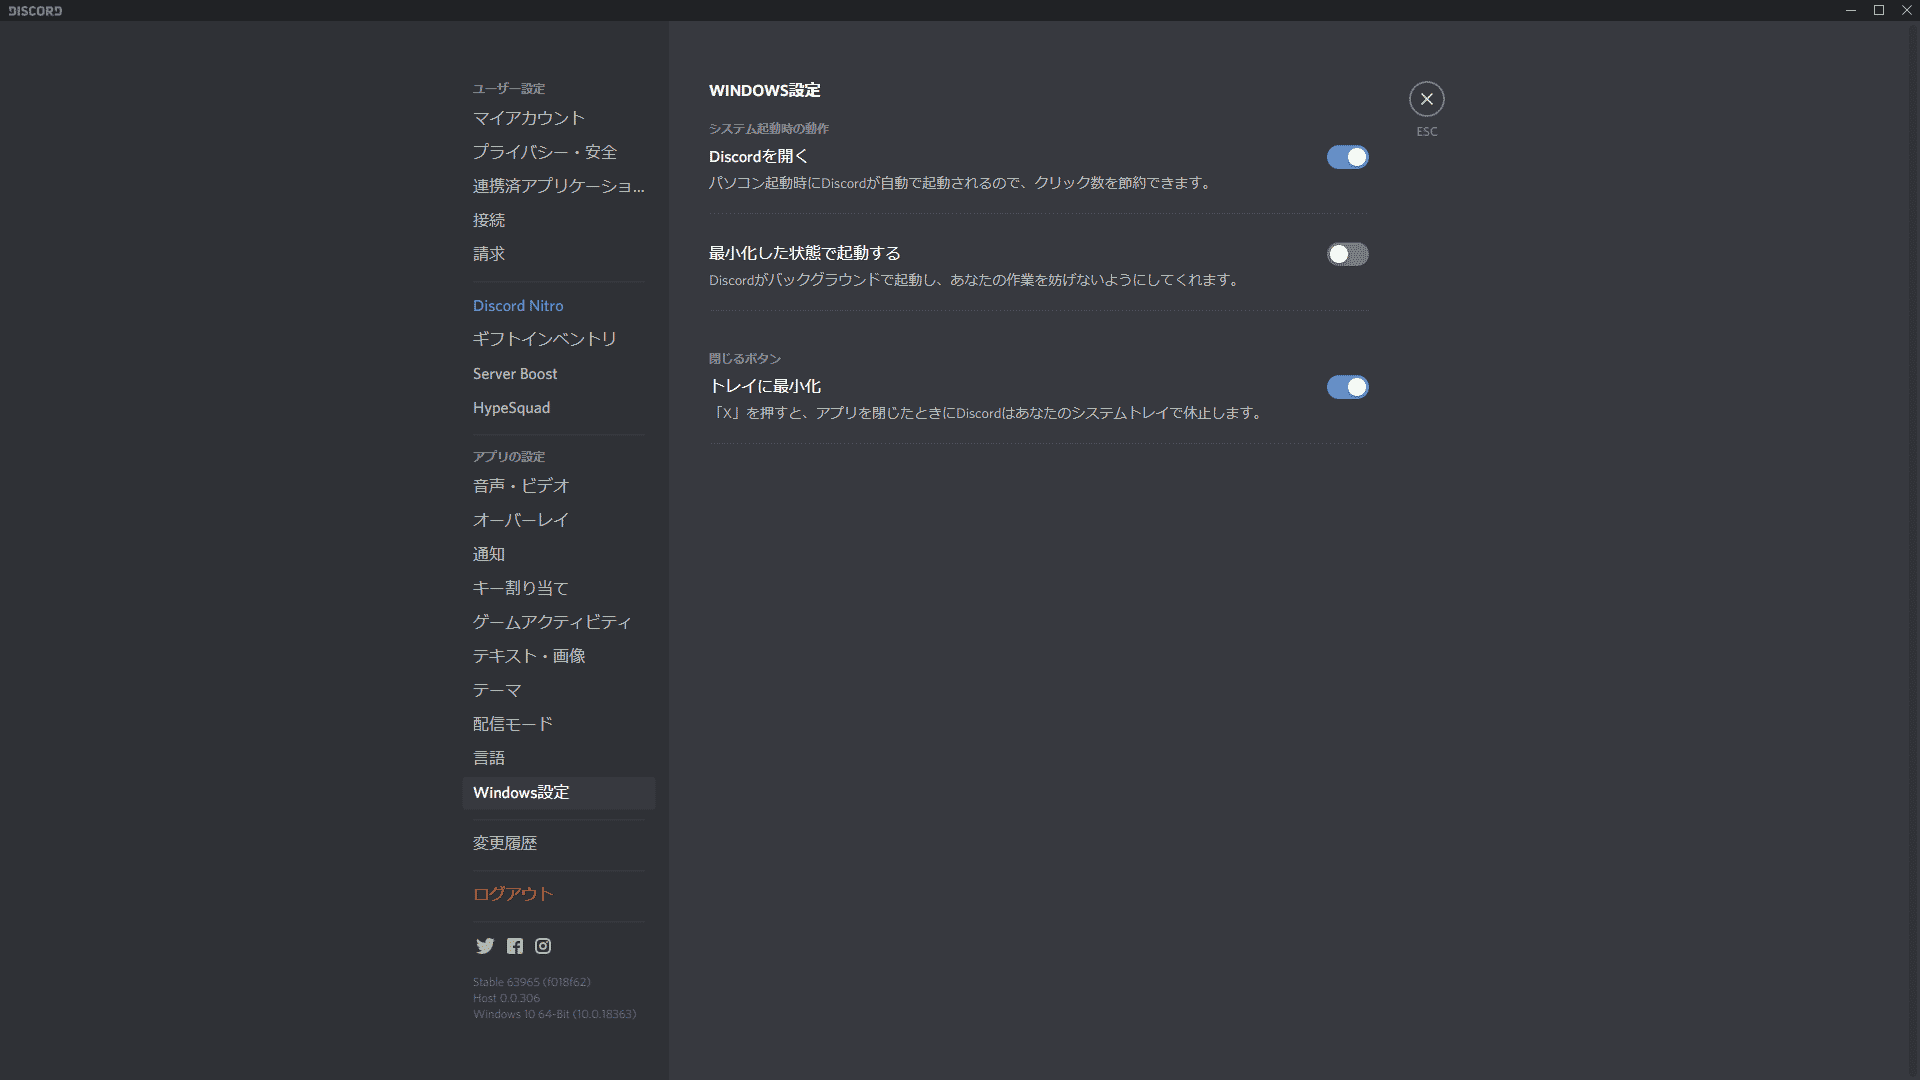Open キー割り当て settings
Viewport: 1920px width, 1080px height.
559,588
